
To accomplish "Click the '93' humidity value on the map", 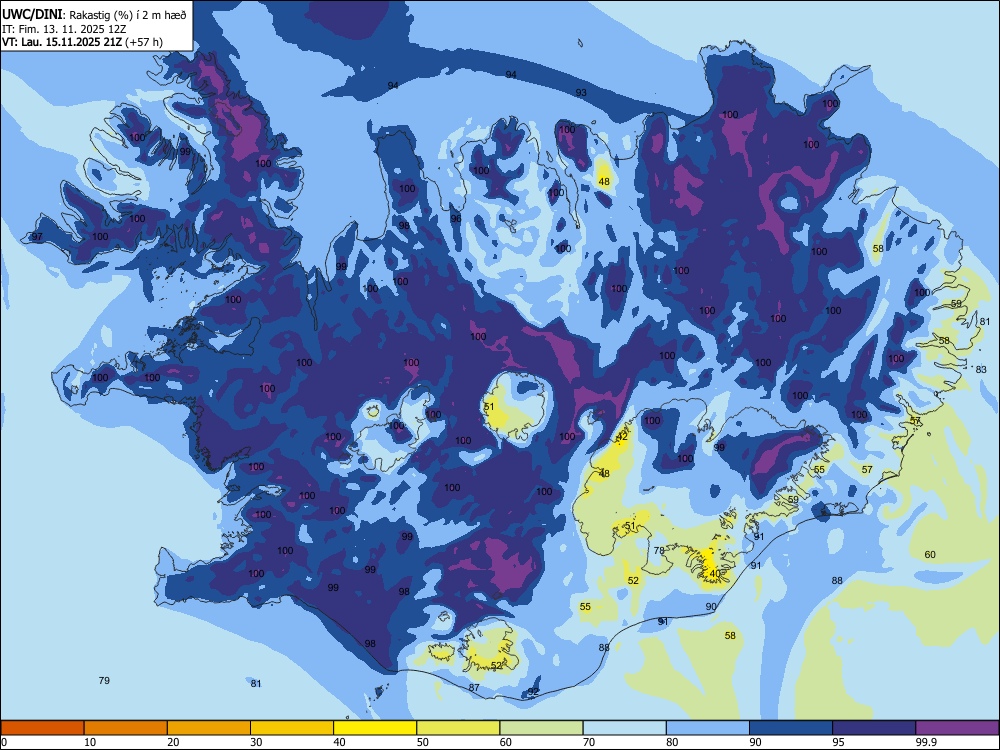I will pos(581,92).
